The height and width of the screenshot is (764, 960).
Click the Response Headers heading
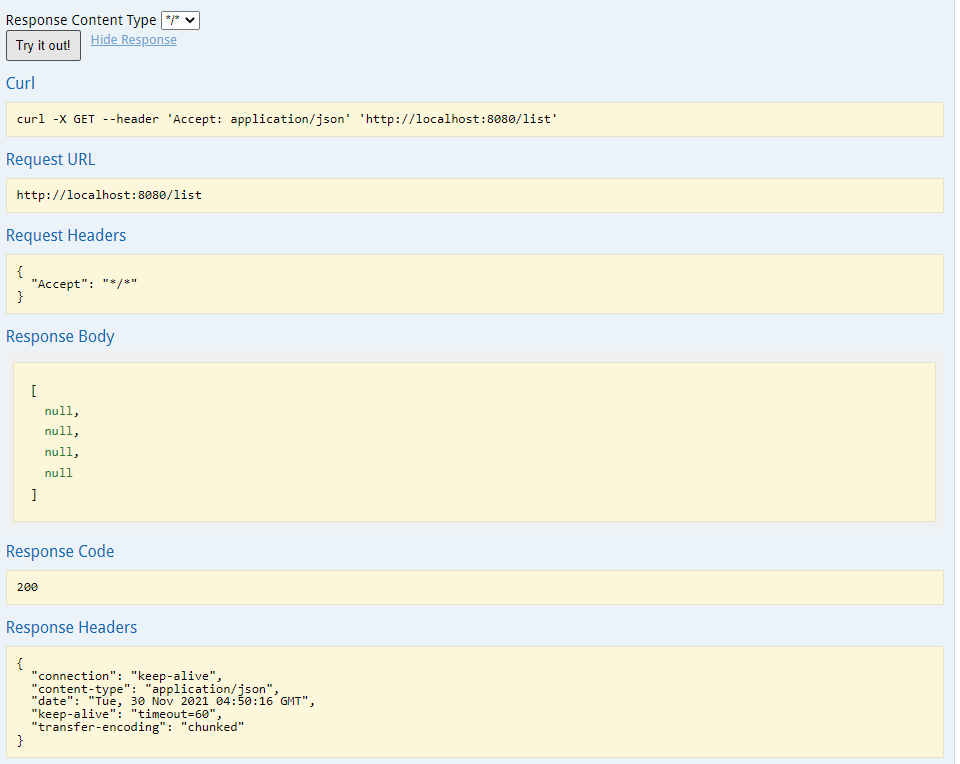pyautogui.click(x=72, y=627)
